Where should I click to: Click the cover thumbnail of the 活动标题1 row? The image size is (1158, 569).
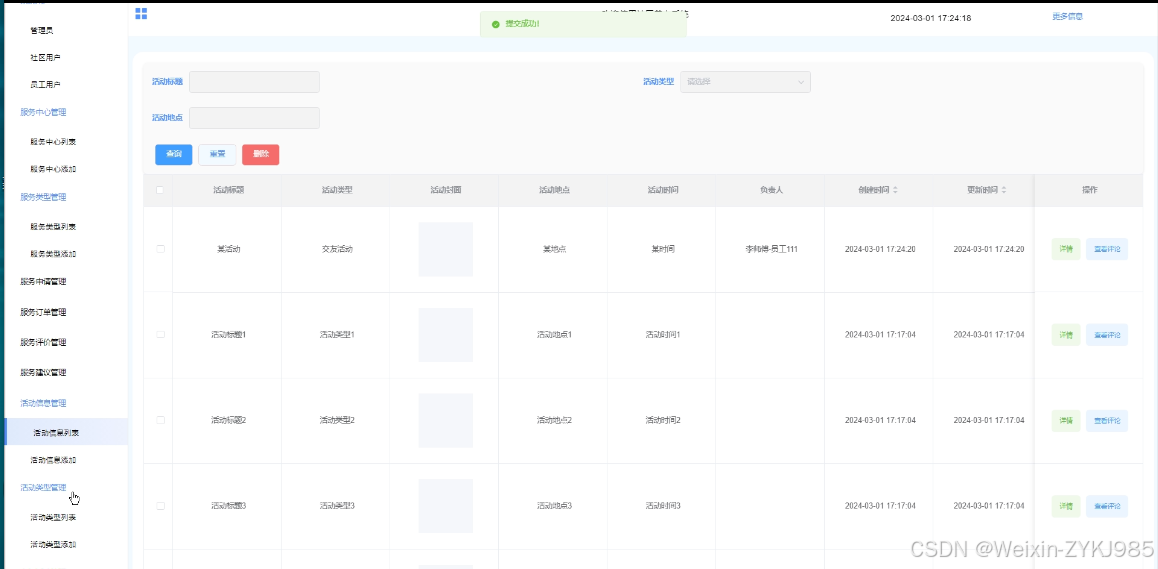tap(445, 335)
